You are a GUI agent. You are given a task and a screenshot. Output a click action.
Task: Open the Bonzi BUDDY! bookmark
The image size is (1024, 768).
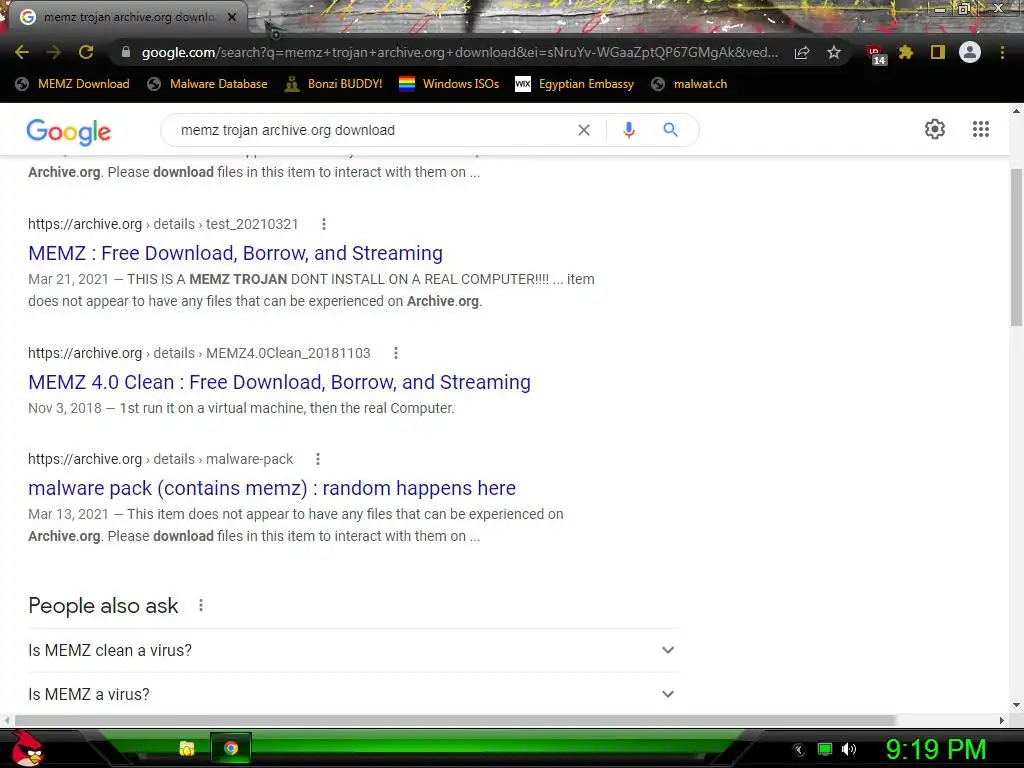334,84
